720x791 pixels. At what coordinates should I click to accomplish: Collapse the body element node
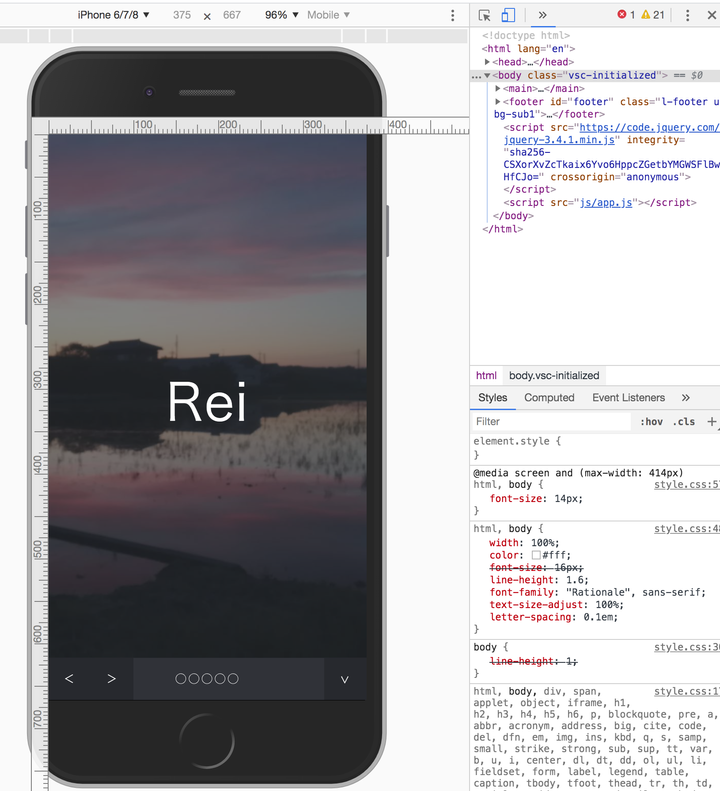coord(487,76)
